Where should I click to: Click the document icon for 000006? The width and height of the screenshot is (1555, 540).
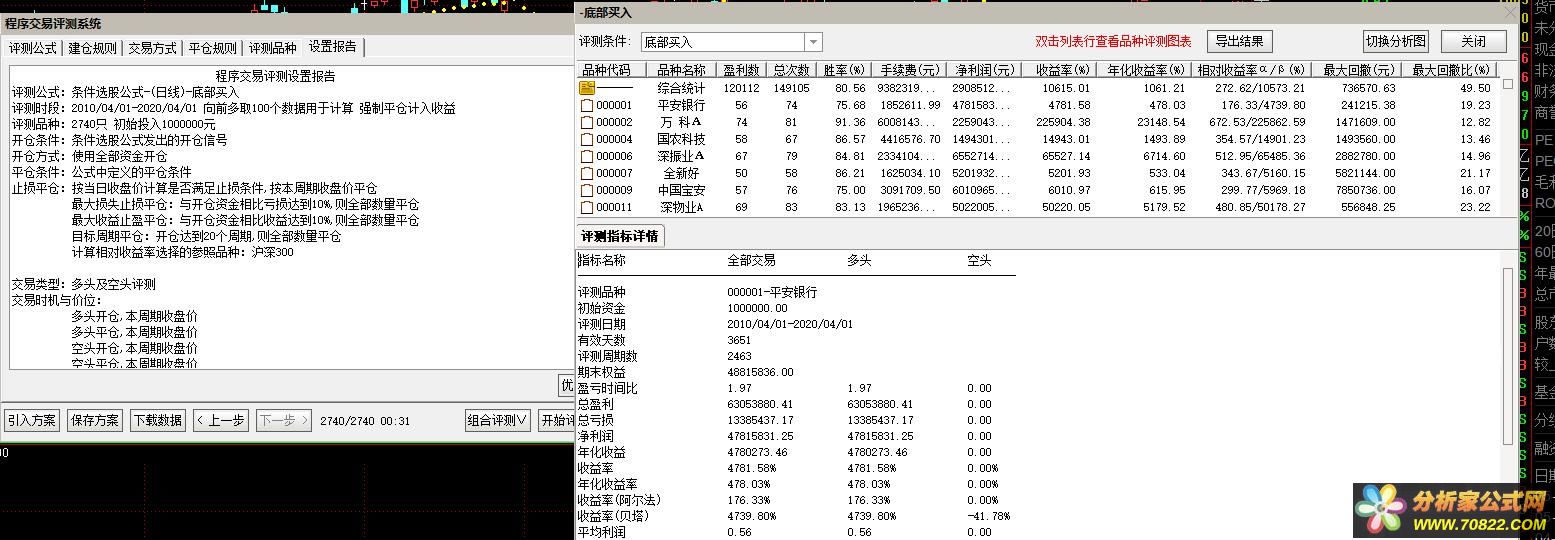[587, 156]
